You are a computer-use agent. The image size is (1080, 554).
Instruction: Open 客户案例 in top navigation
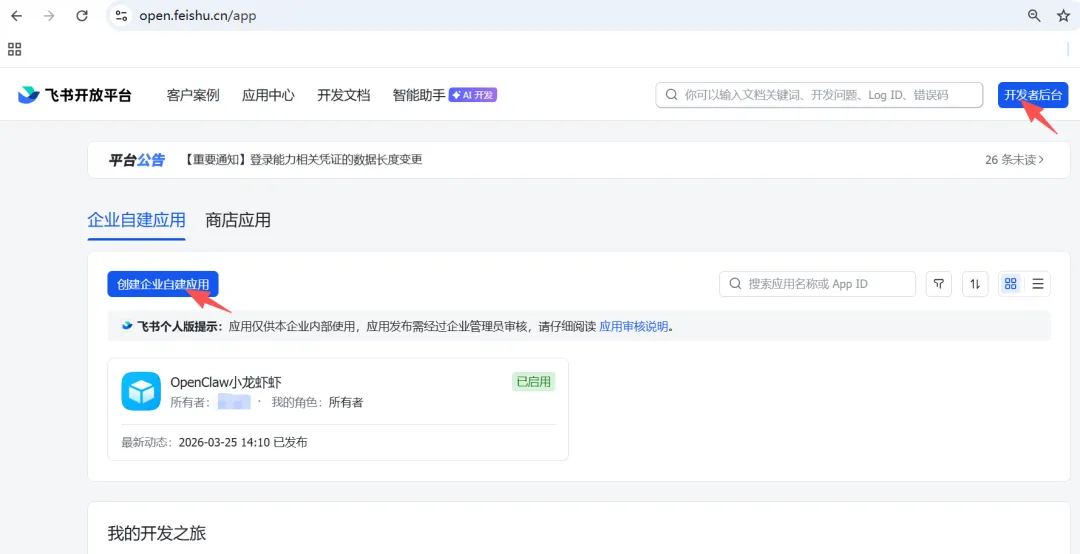[193, 95]
